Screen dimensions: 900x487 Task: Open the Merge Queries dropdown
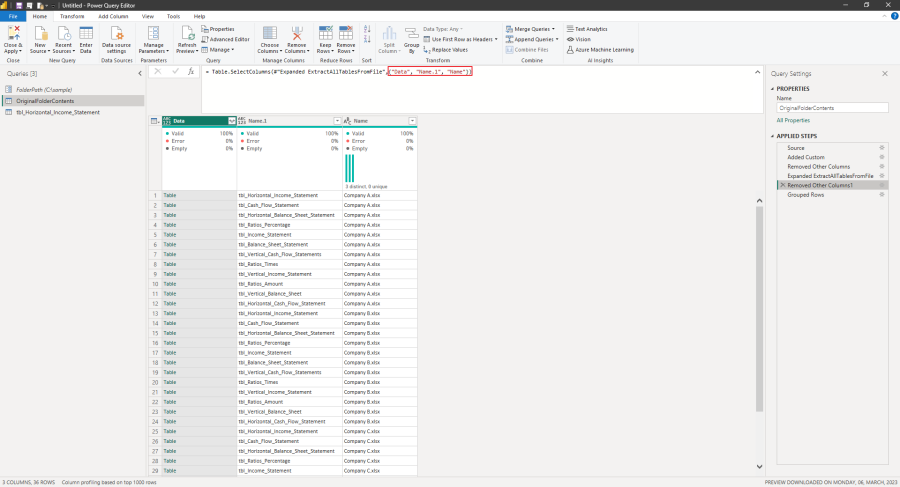coord(530,29)
